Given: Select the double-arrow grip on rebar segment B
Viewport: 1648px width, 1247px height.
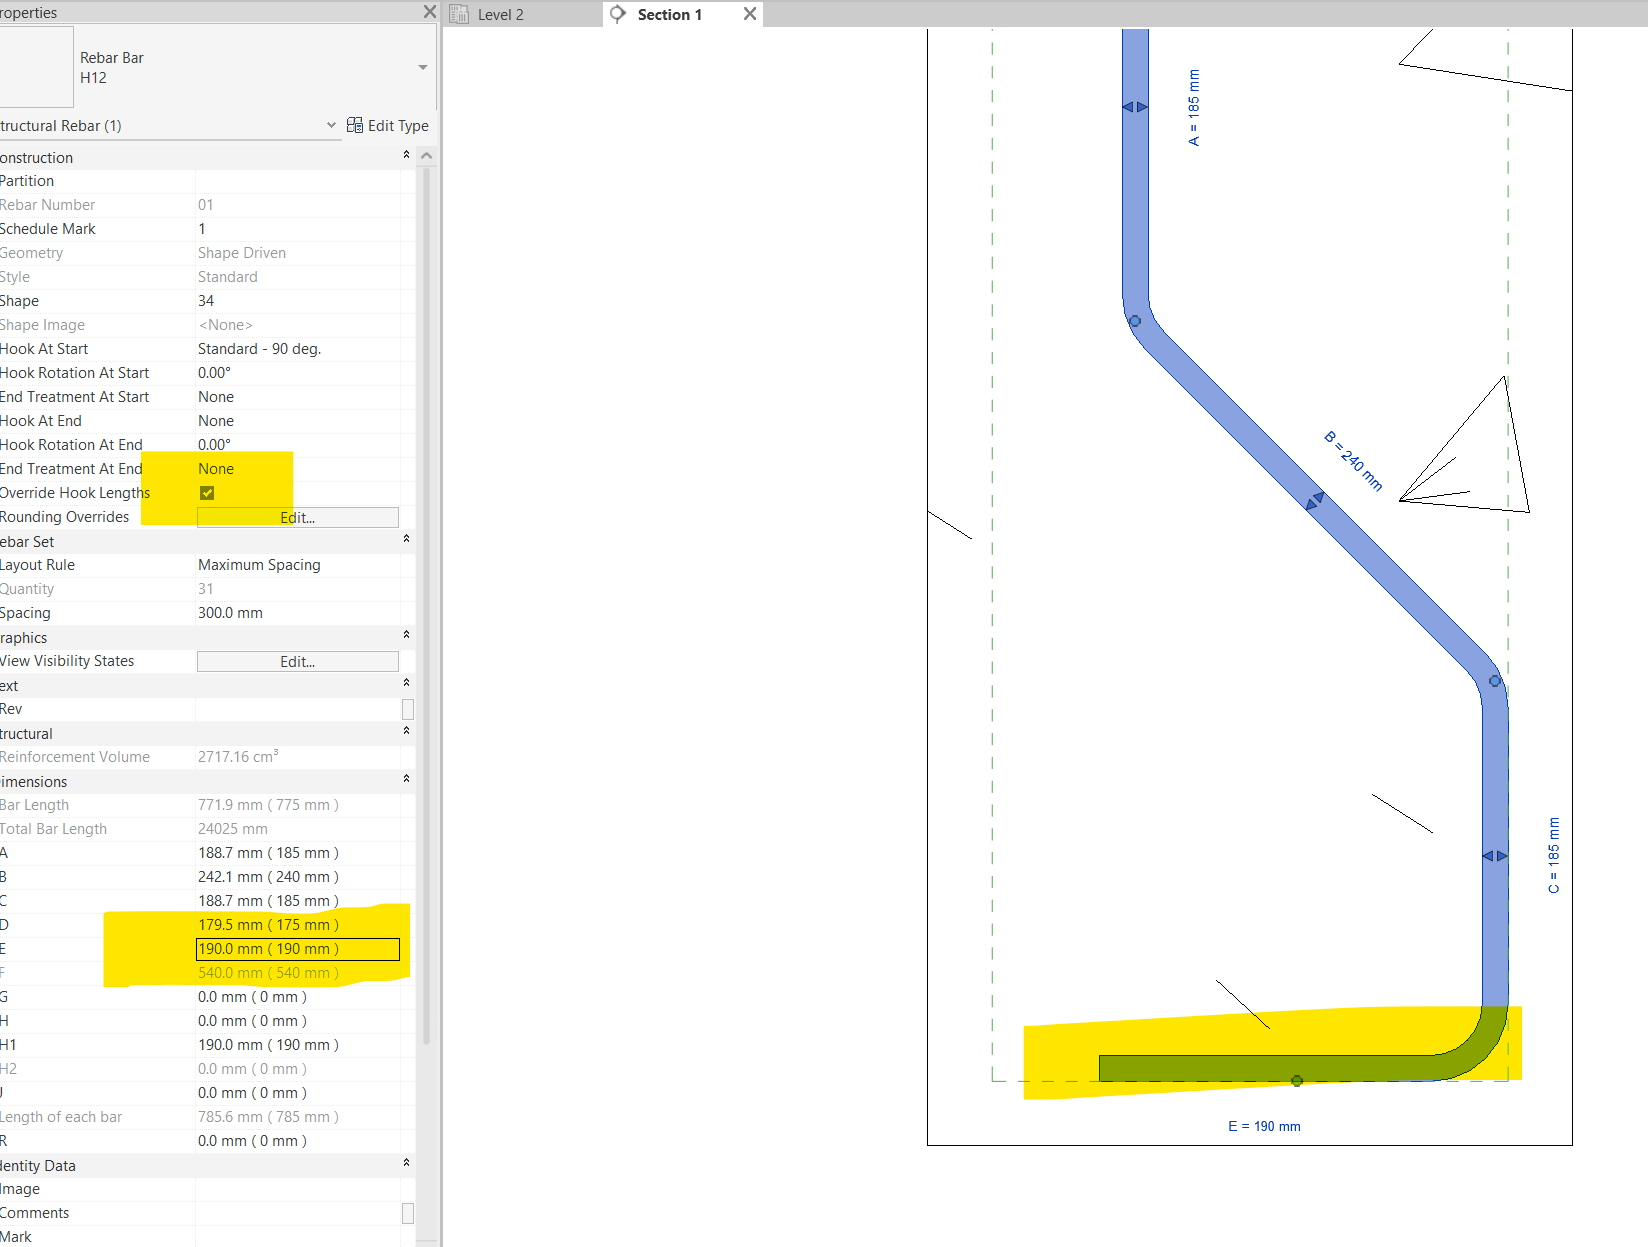Looking at the screenshot, I should [1315, 502].
